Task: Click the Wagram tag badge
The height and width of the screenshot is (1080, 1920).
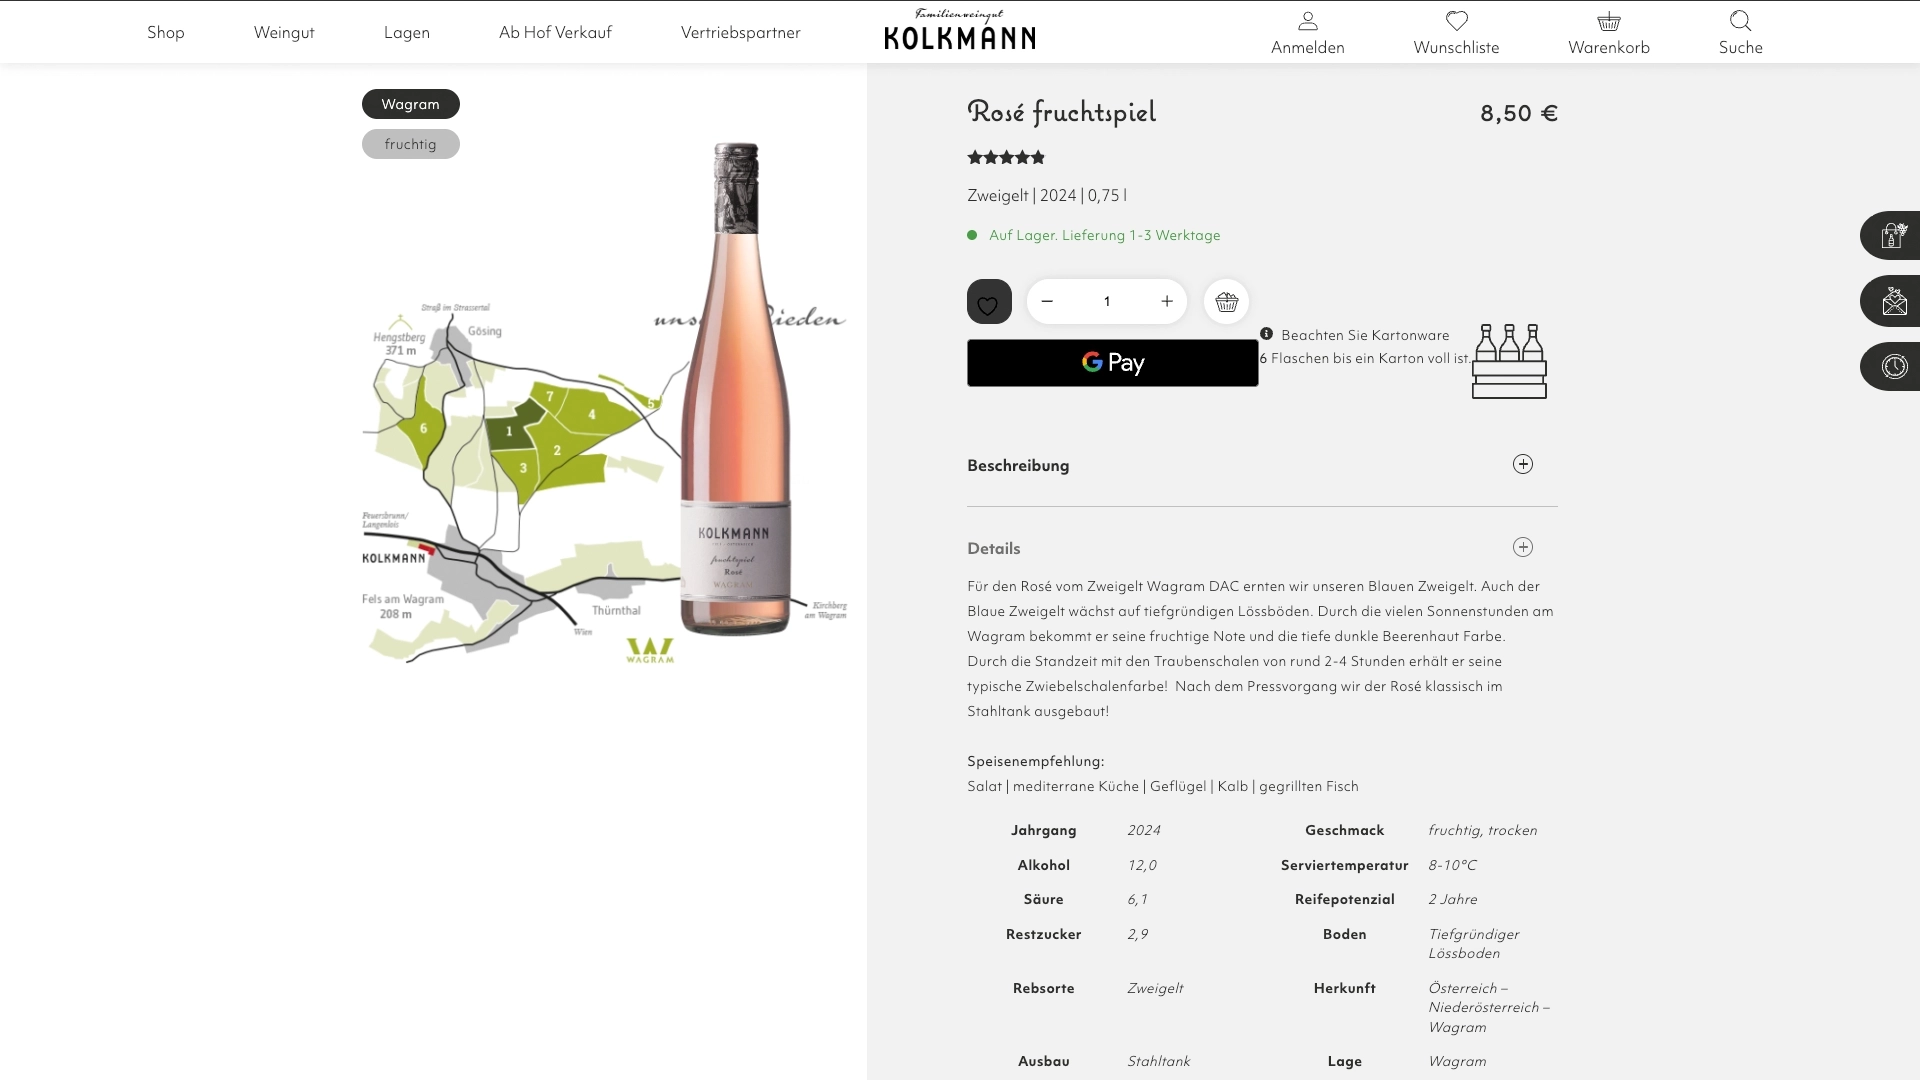Action: tap(410, 104)
